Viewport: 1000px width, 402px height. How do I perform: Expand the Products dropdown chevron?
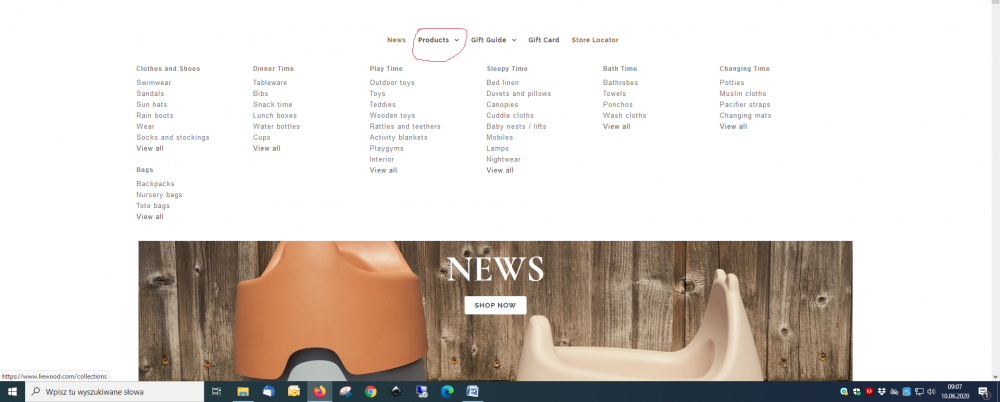click(x=457, y=40)
